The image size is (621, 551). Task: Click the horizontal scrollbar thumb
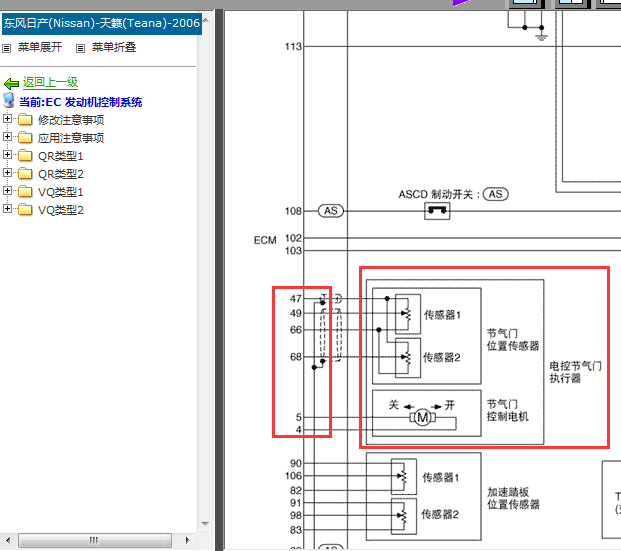(95, 540)
